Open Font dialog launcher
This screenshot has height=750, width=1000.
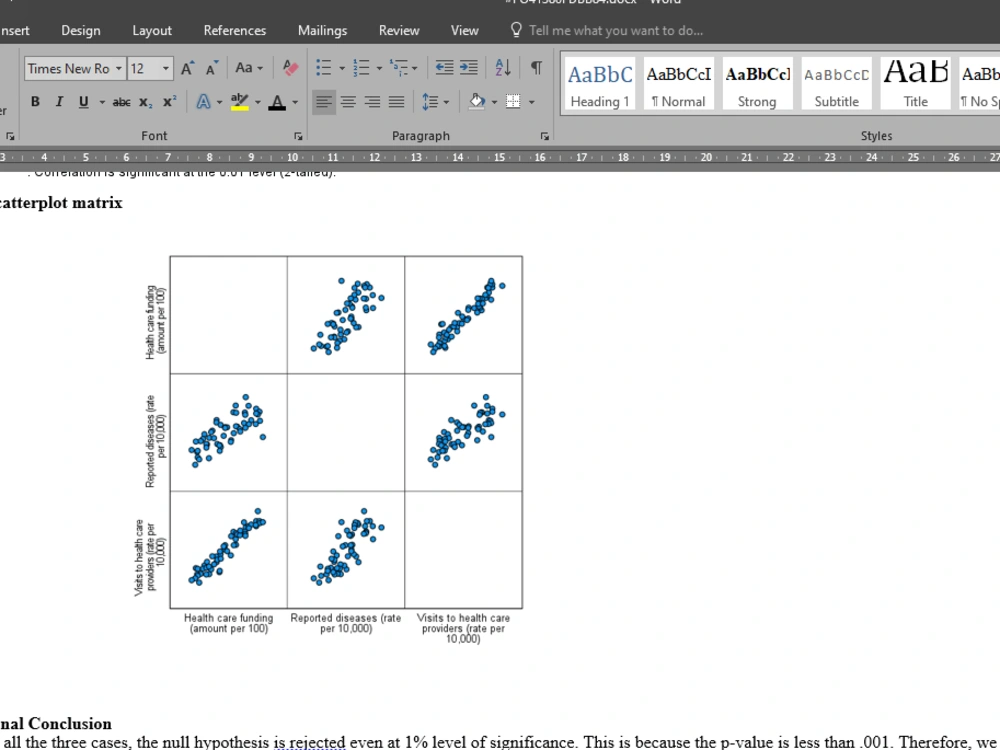tap(298, 136)
